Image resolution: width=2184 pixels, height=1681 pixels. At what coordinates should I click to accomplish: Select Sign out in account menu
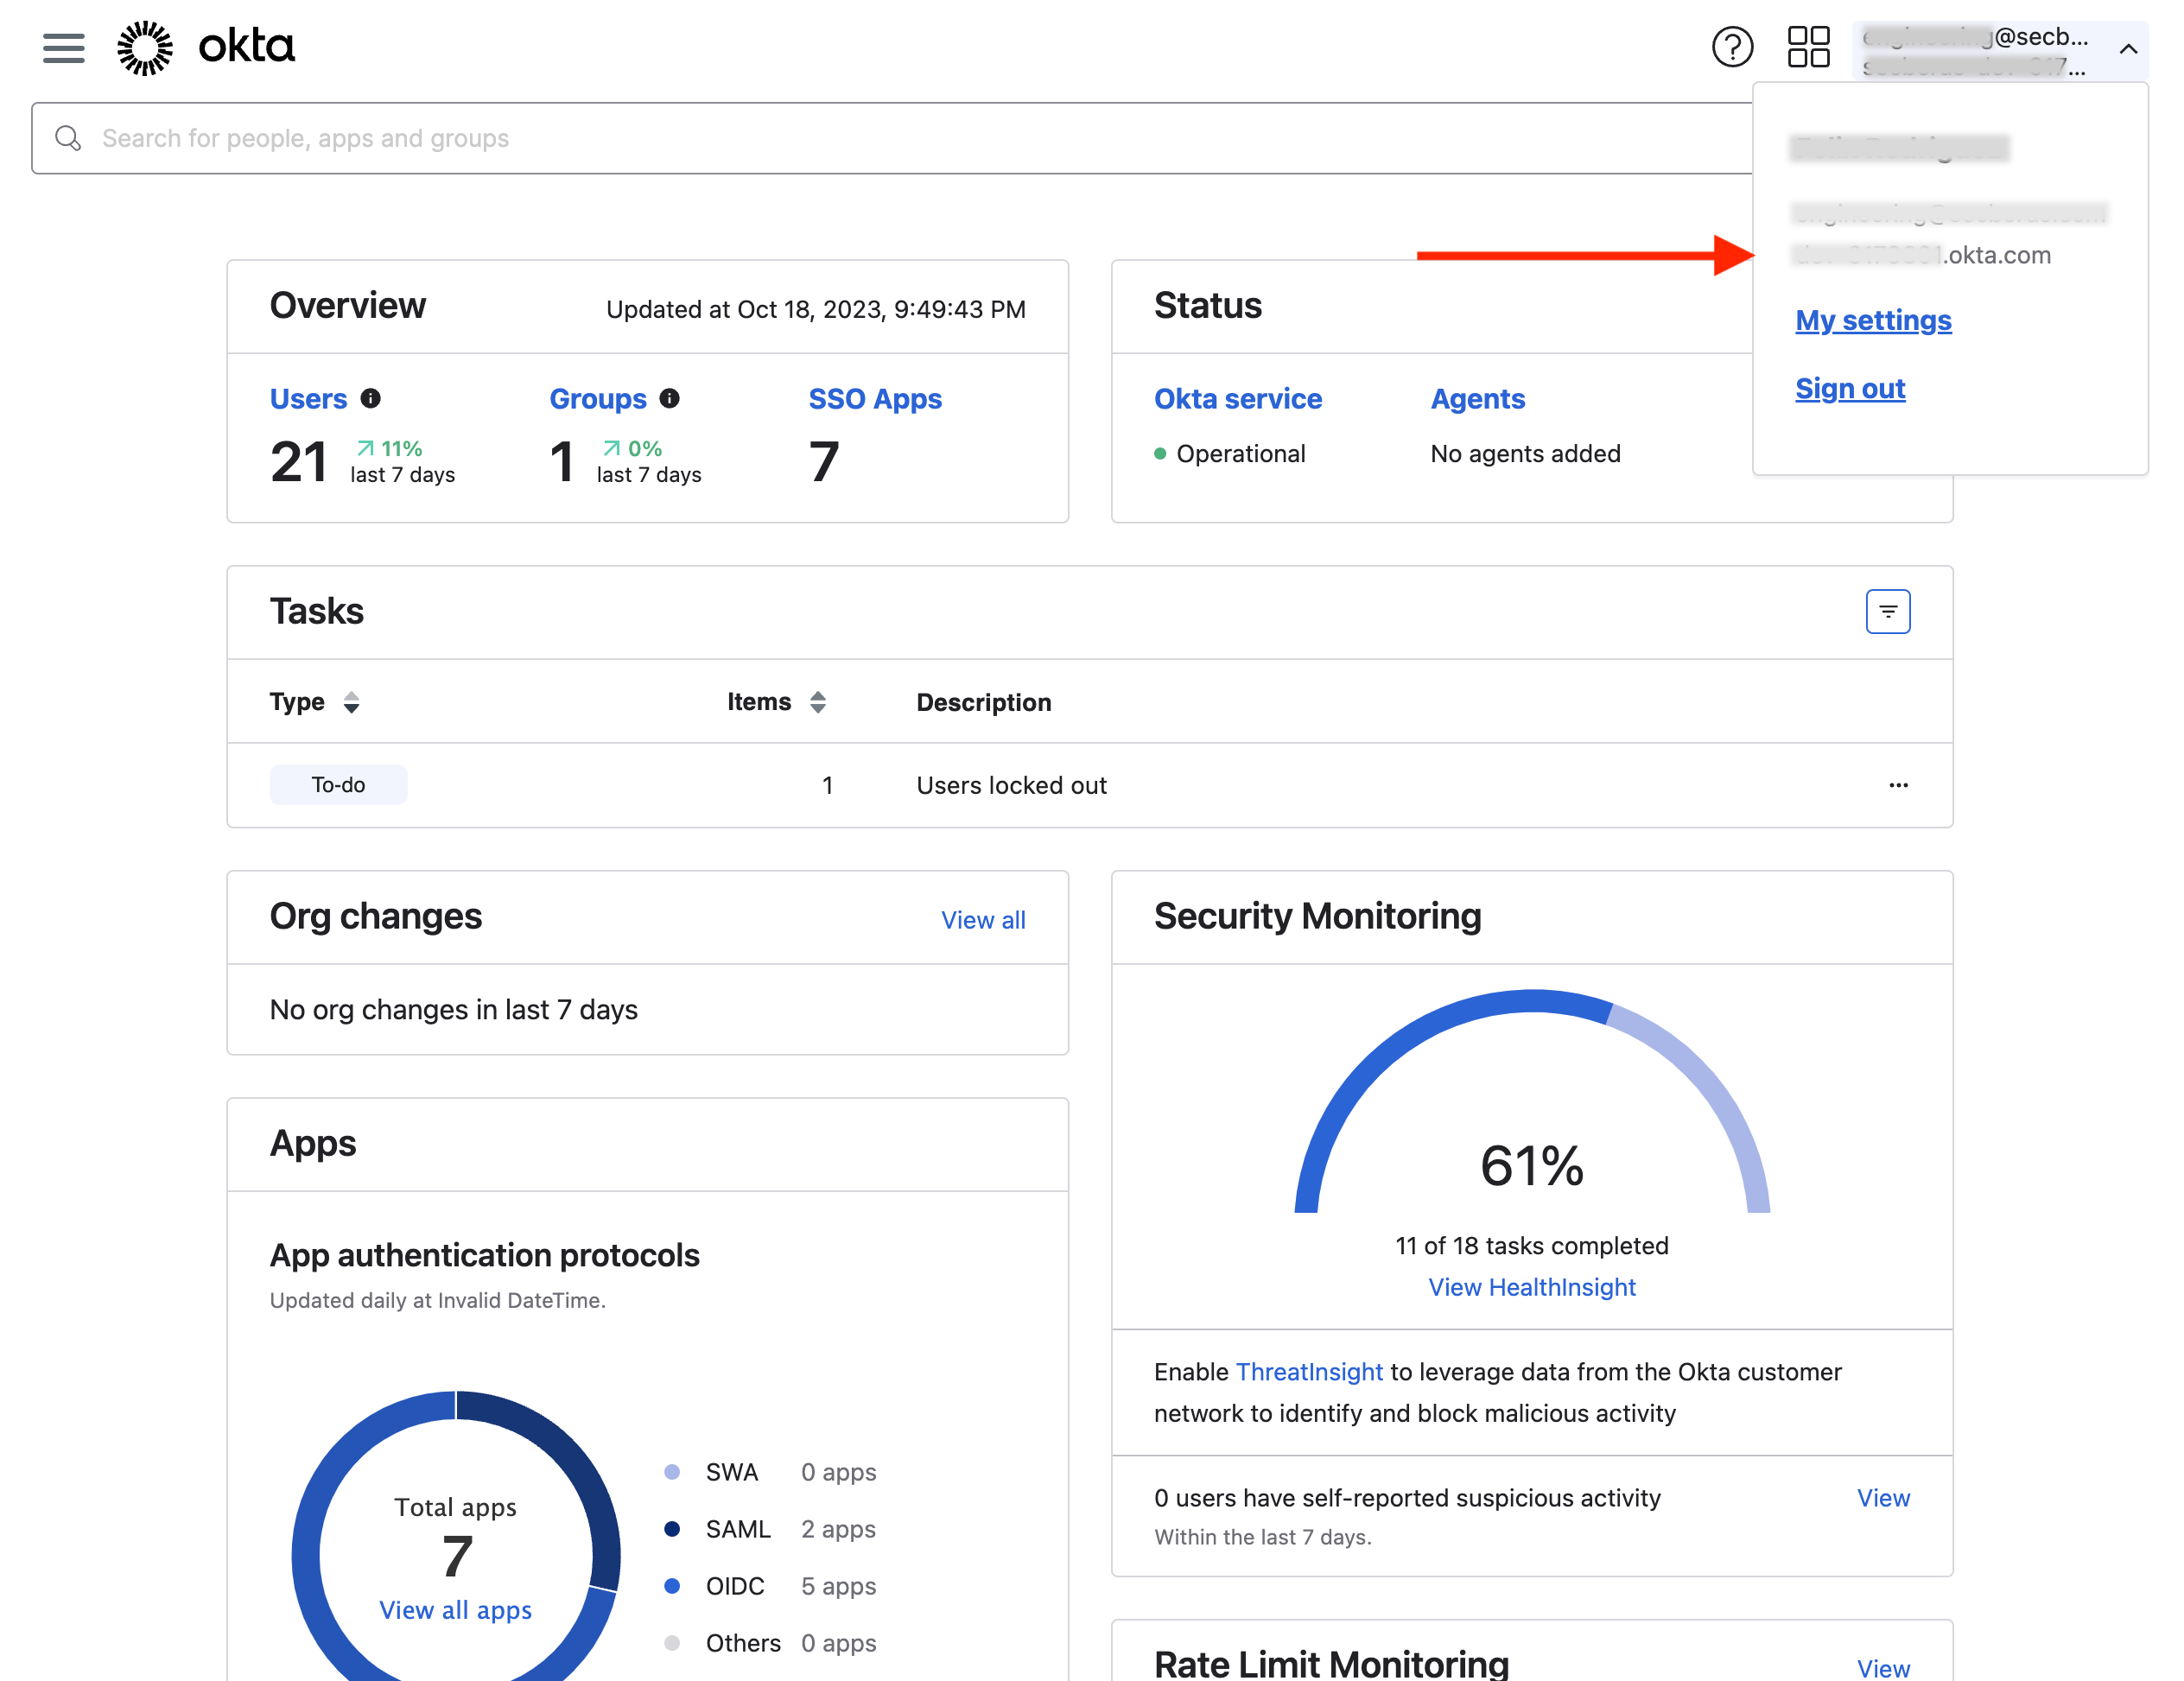1850,388
